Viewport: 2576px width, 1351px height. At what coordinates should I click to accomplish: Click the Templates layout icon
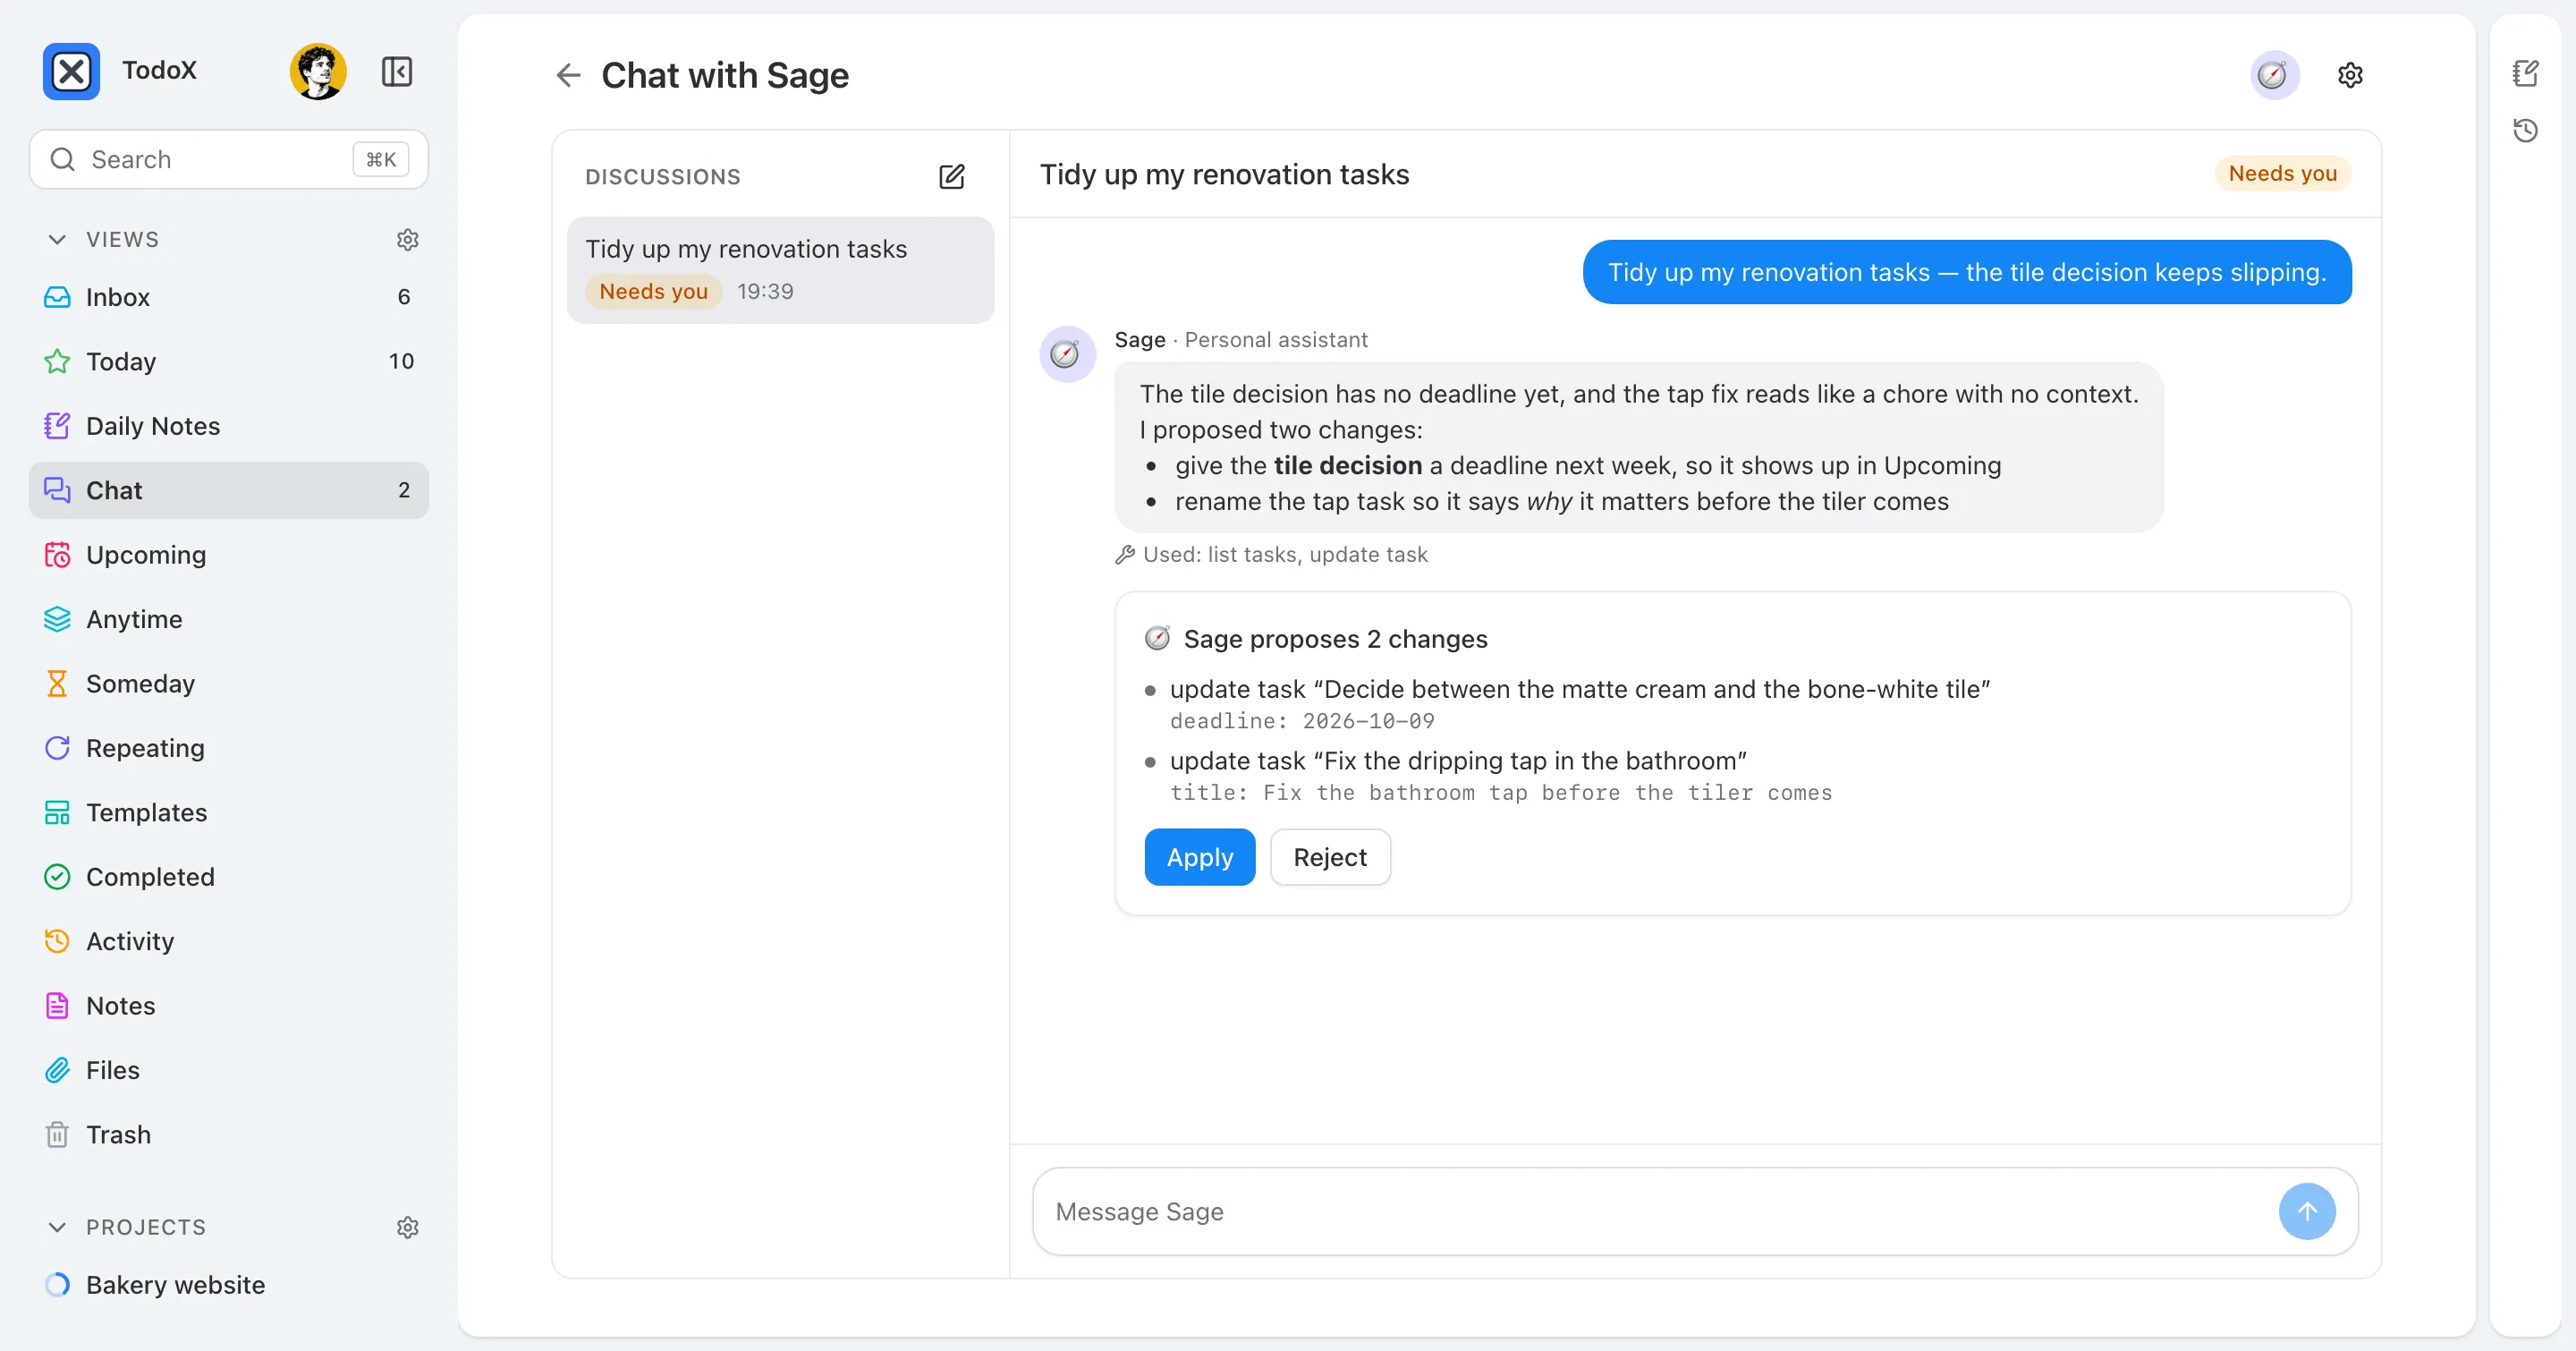pyautogui.click(x=57, y=812)
